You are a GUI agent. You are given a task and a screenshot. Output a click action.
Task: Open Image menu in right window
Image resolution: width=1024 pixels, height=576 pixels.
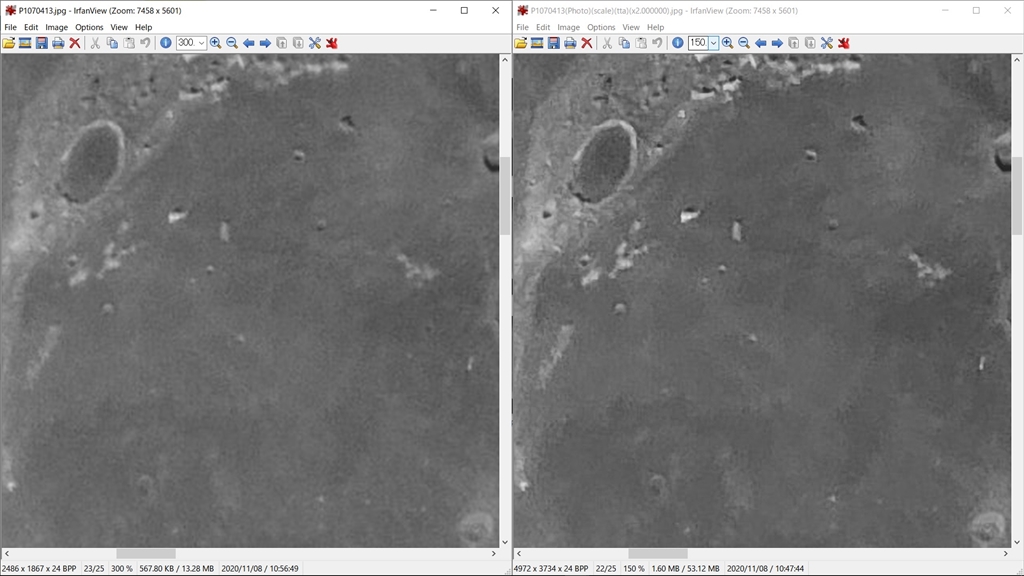pyautogui.click(x=569, y=27)
